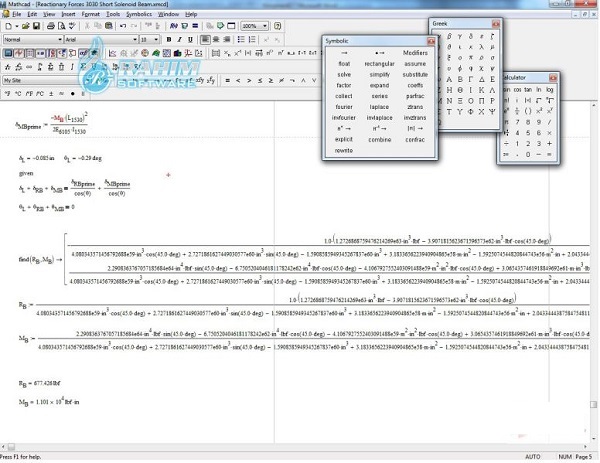Click laplace in the Symbolic palette

click(x=379, y=107)
